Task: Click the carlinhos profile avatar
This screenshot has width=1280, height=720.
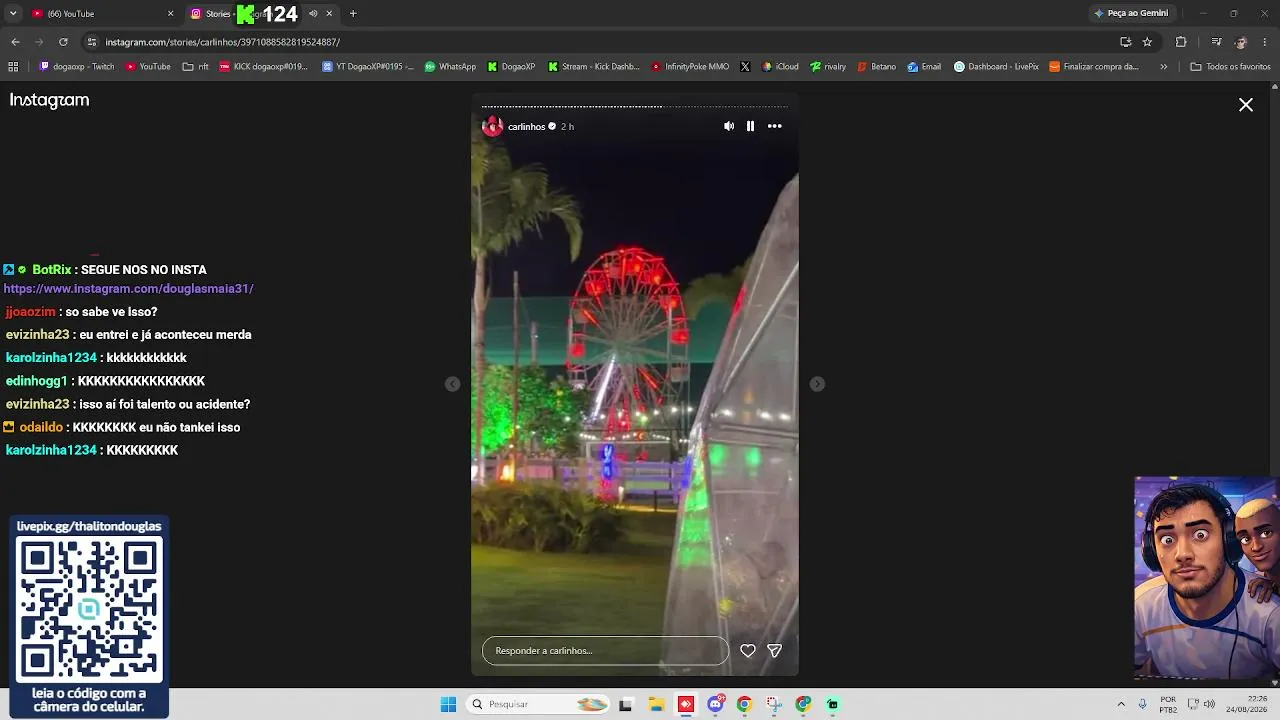Action: point(492,126)
